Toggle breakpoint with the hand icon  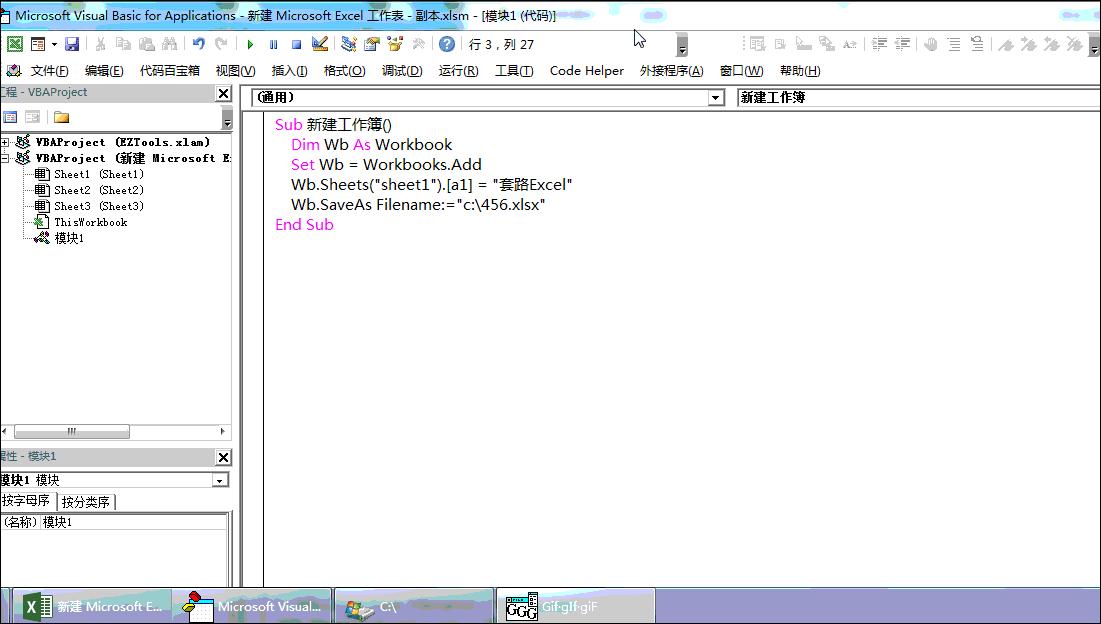point(930,44)
